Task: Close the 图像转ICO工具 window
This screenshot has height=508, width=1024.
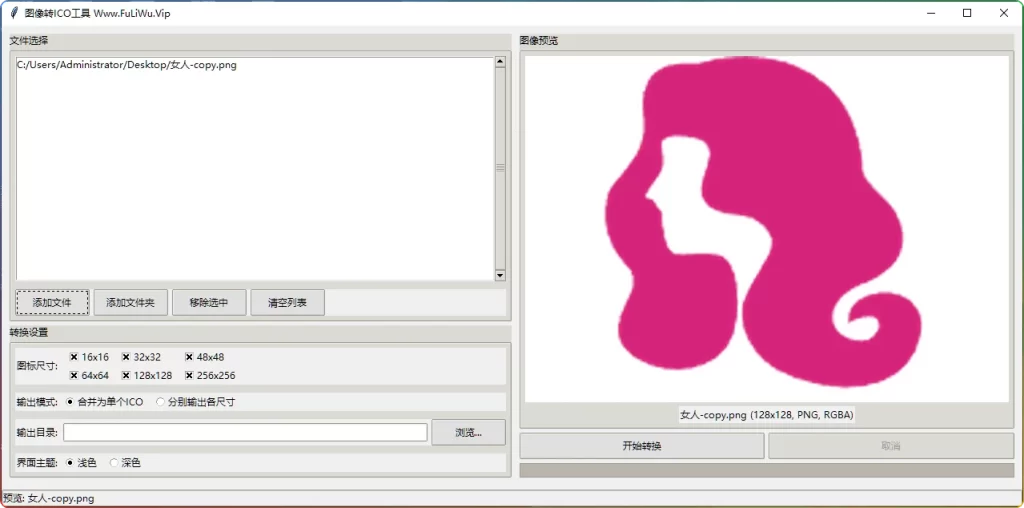Action: coord(1004,13)
